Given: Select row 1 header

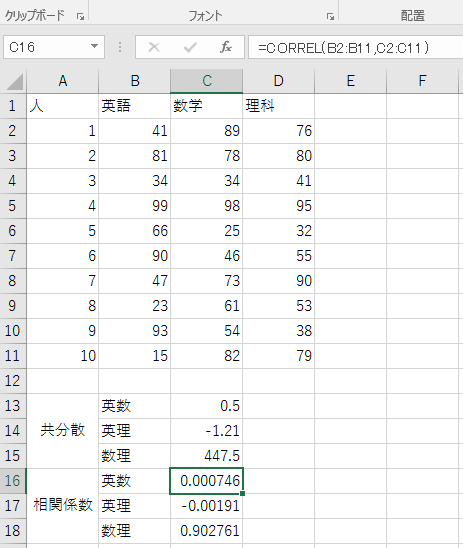Looking at the screenshot, I should point(13,106).
